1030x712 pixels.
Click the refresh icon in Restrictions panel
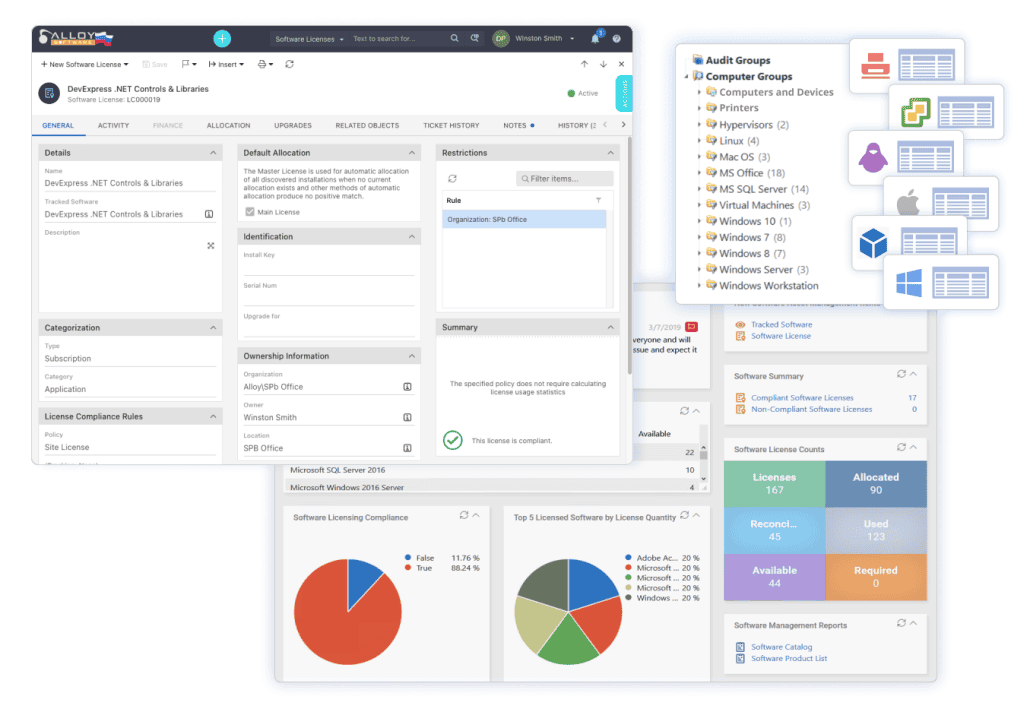coord(452,178)
